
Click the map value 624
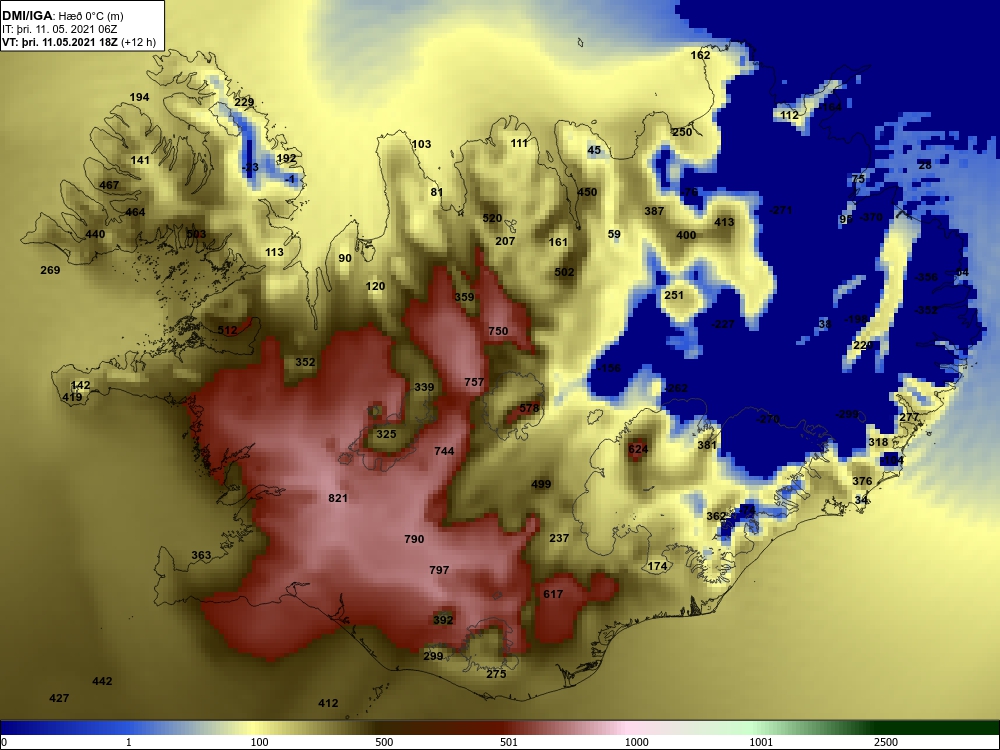point(638,449)
